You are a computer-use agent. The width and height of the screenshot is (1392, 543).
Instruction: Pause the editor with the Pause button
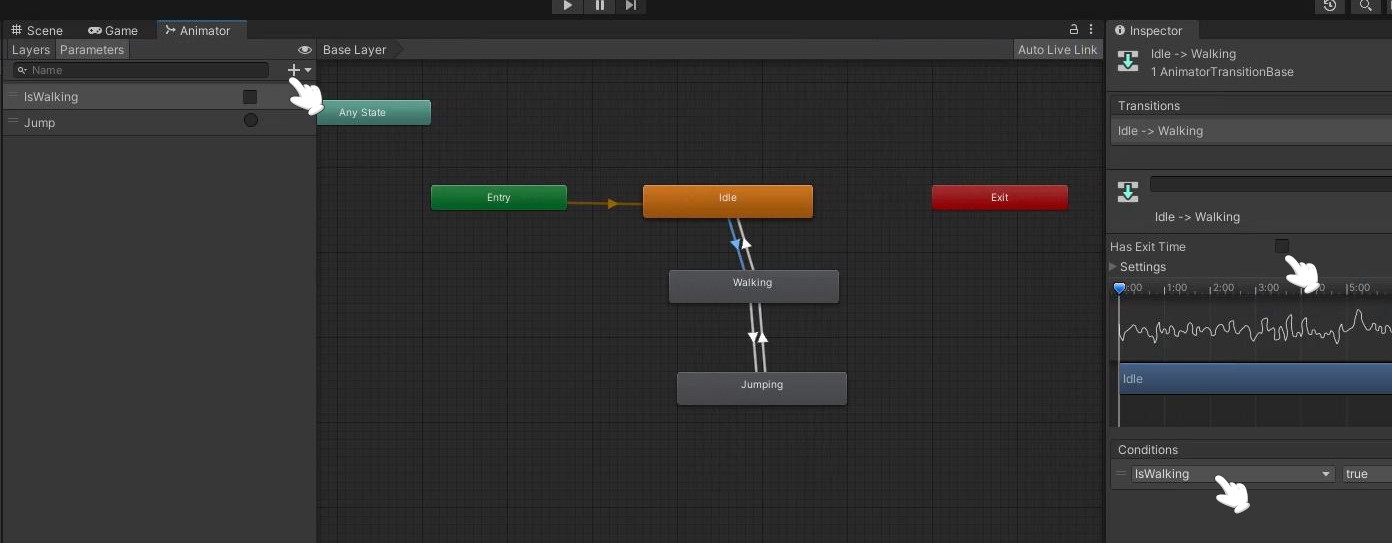coord(599,6)
